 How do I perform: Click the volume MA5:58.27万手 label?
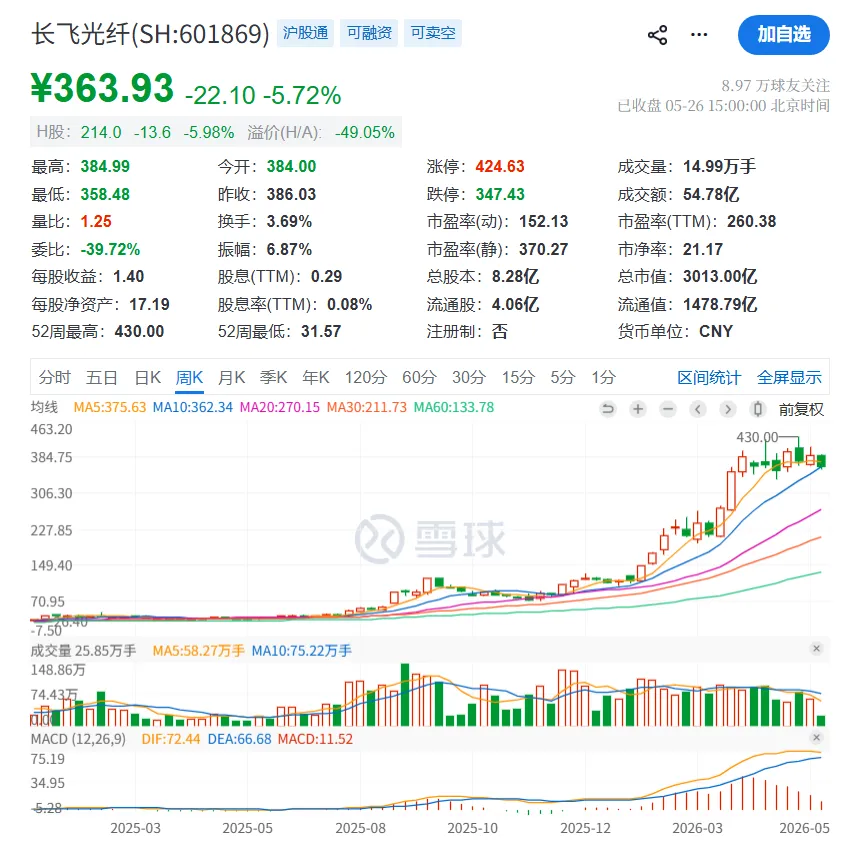[199, 651]
